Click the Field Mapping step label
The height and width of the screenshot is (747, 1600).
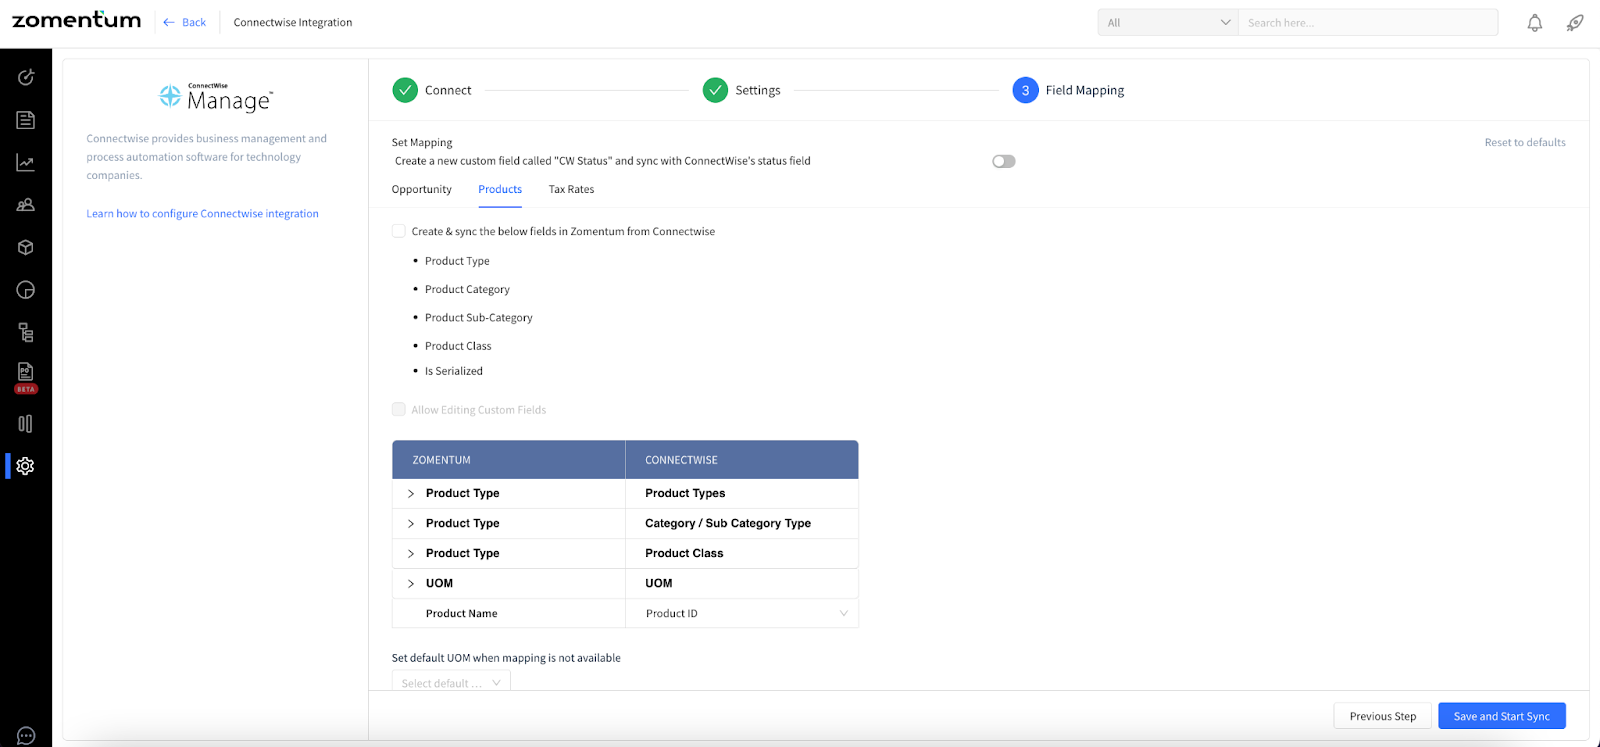pyautogui.click(x=1085, y=90)
